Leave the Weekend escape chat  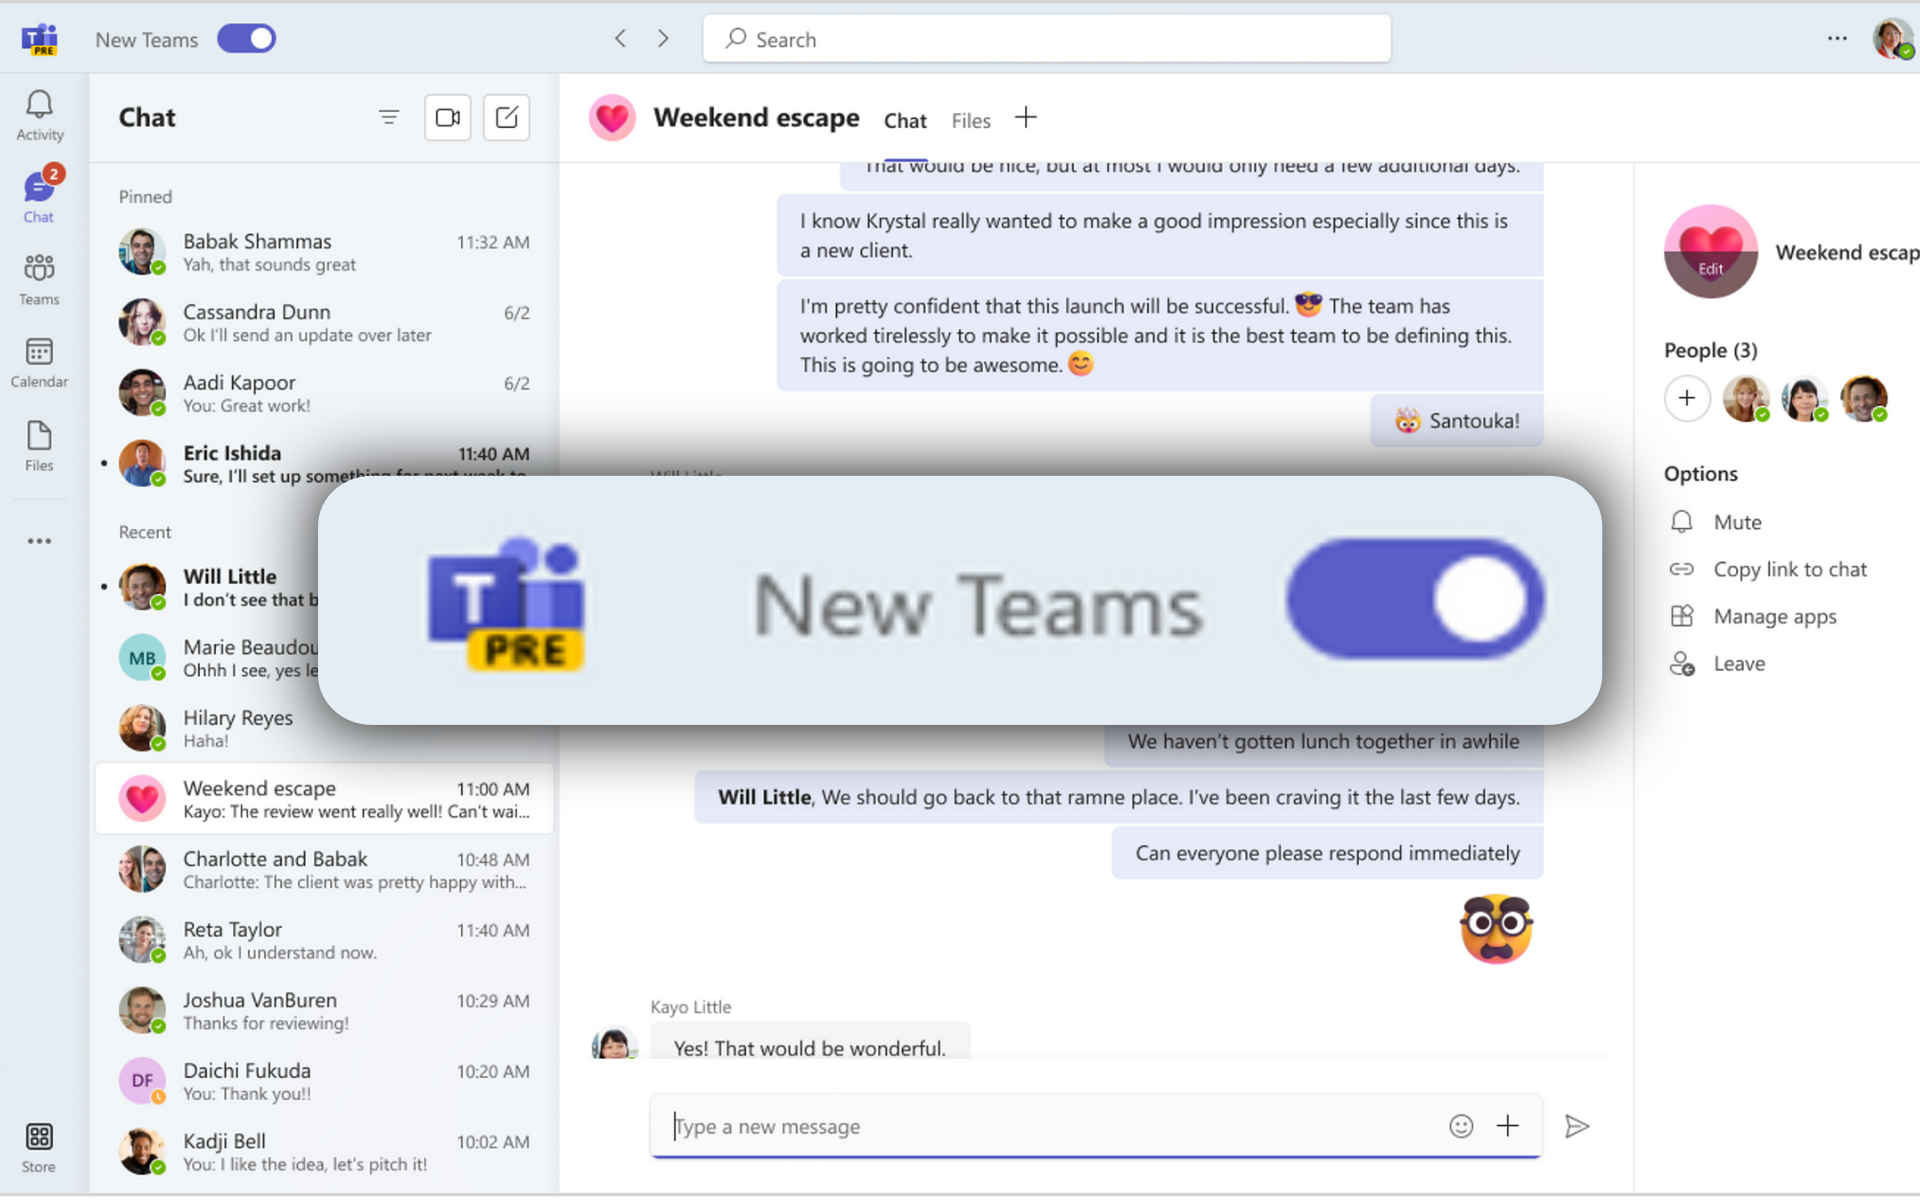click(1717, 664)
